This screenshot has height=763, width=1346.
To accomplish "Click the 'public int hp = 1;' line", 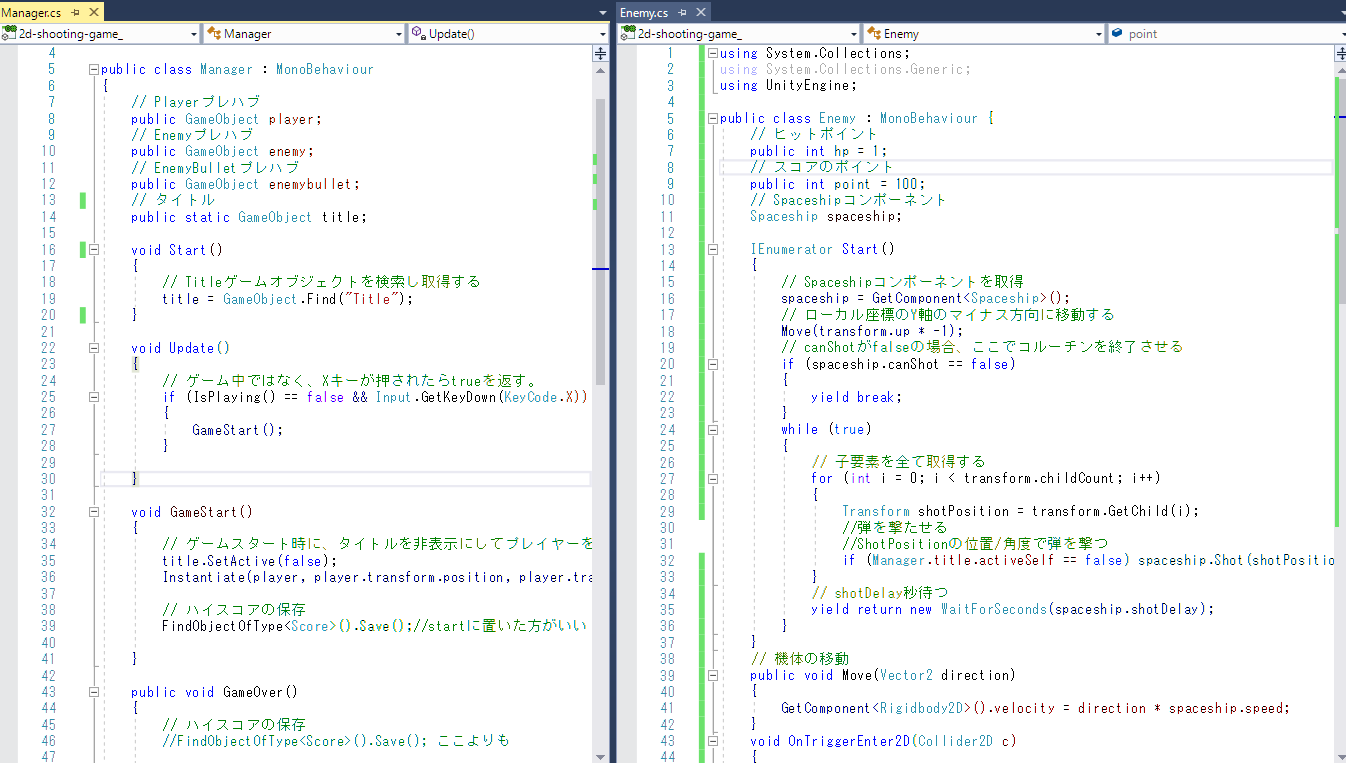I will coord(818,151).
